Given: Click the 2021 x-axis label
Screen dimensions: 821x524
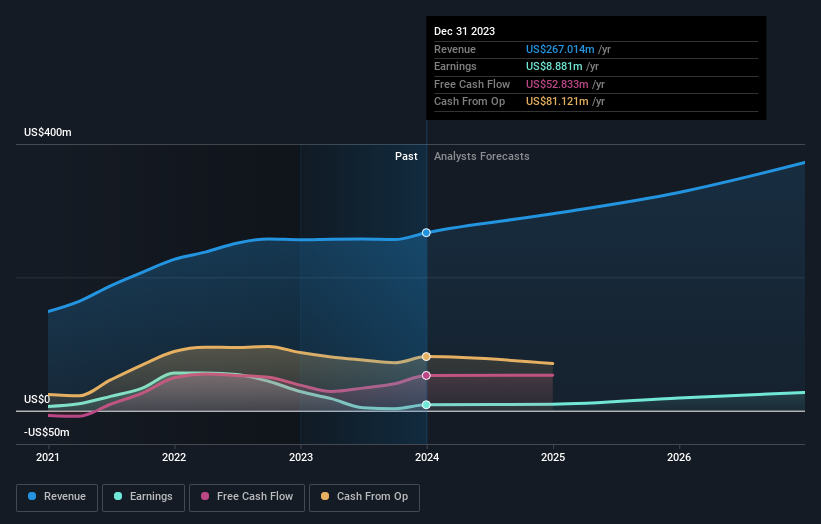Looking at the screenshot, I should [48, 457].
